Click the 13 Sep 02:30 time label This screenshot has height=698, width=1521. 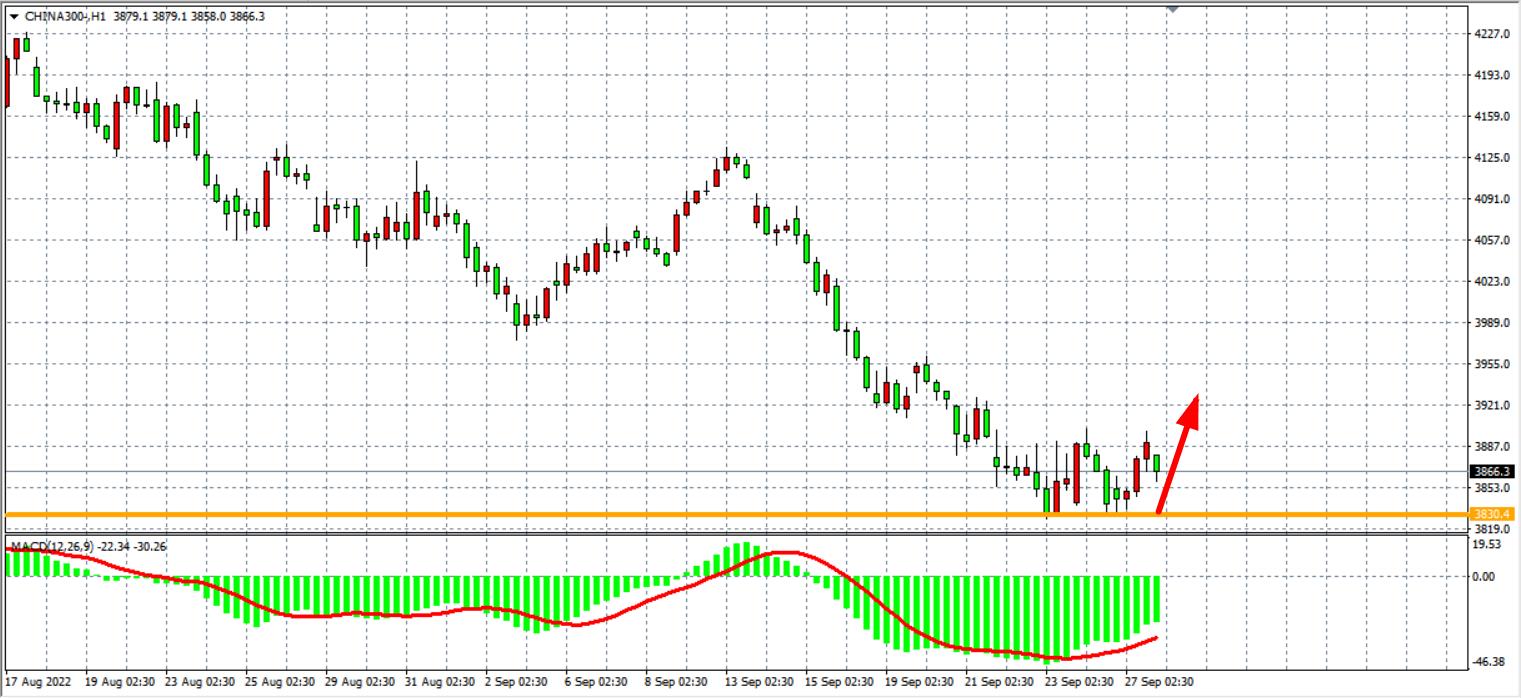[759, 681]
